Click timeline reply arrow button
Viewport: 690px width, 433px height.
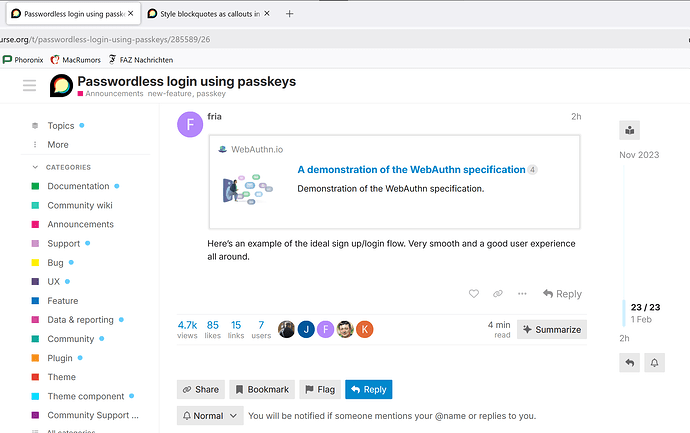629,363
